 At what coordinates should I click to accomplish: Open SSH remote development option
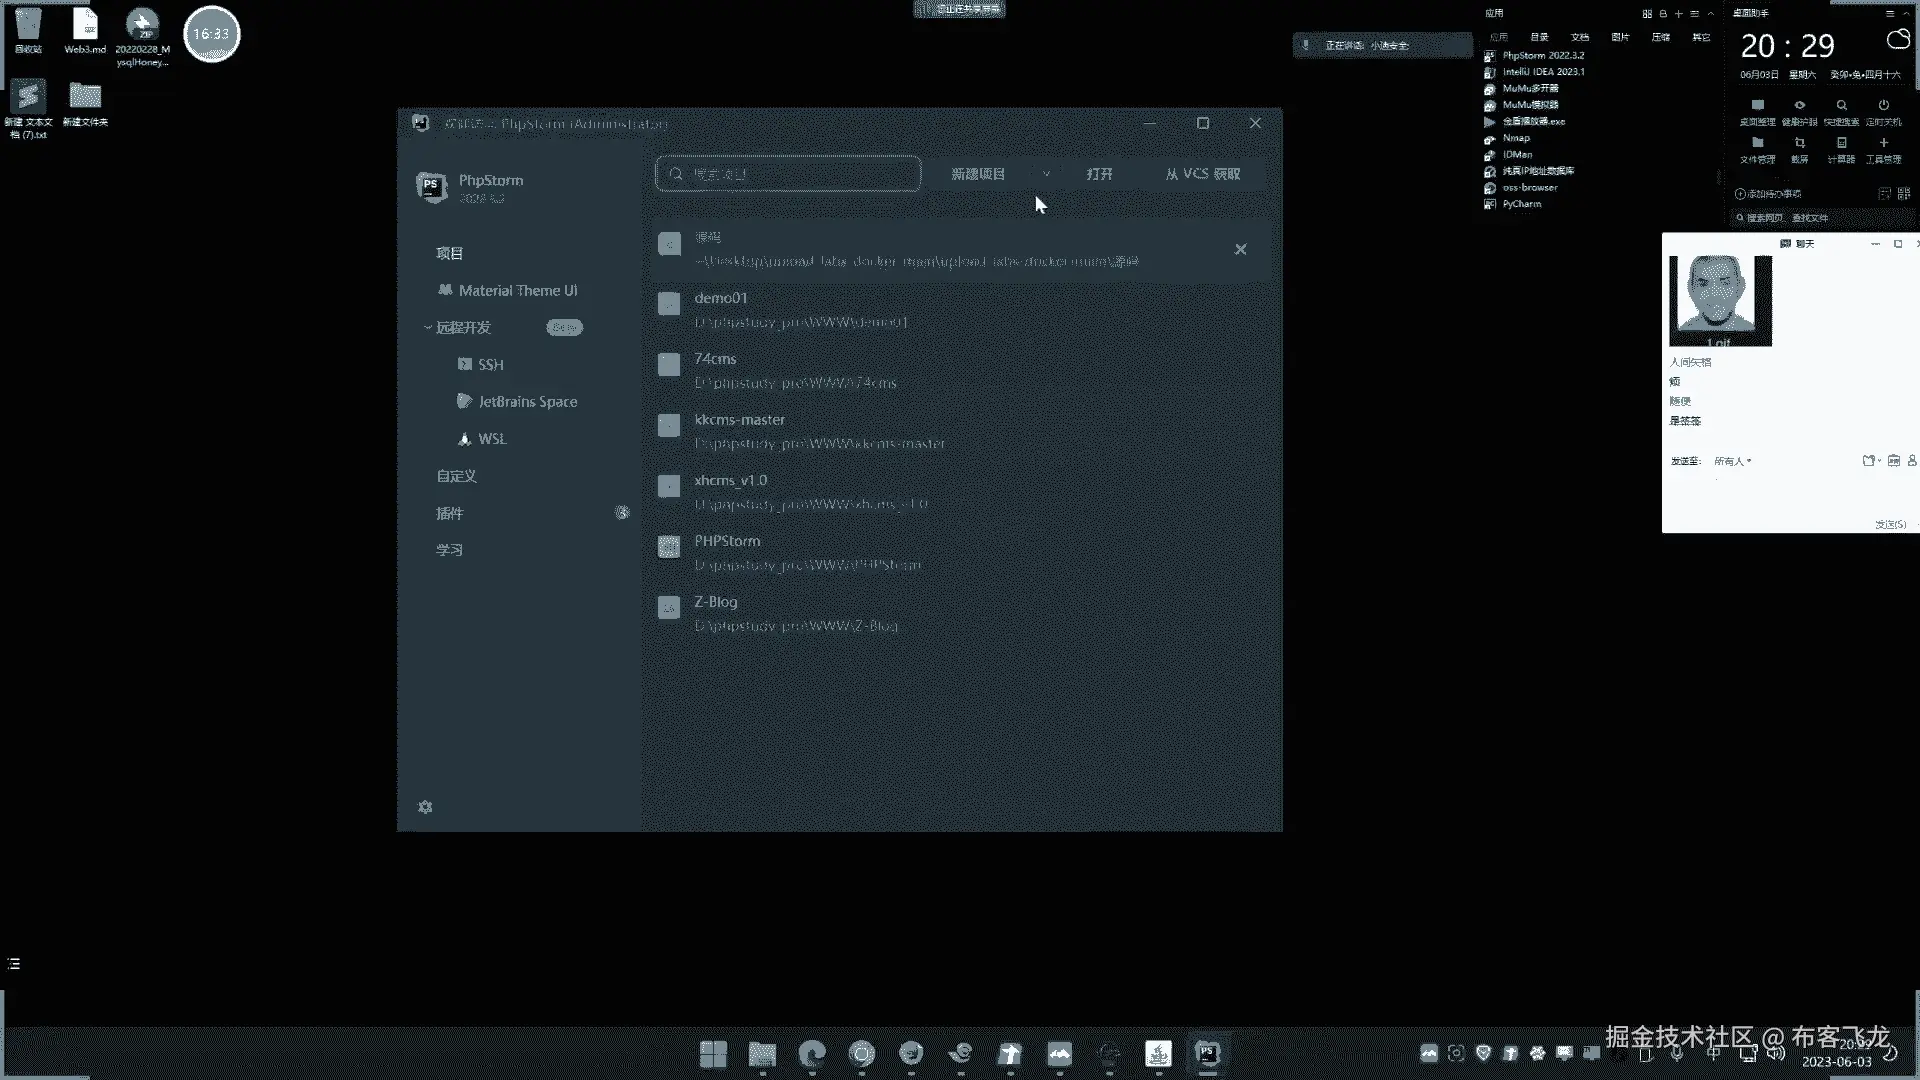point(490,365)
